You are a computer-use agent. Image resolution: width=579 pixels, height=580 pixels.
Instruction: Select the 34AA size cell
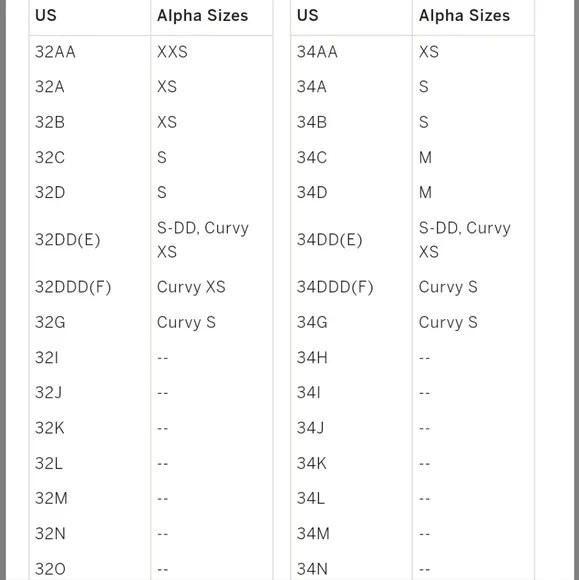click(x=317, y=52)
